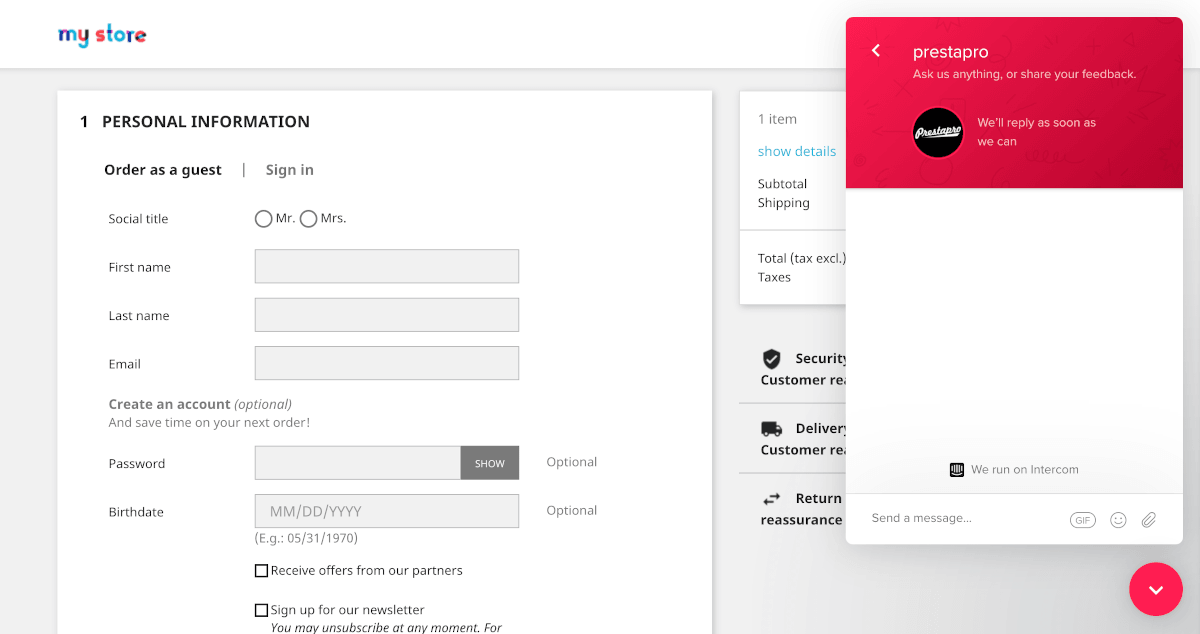
Task: Expand cart with show details
Action: pos(796,151)
